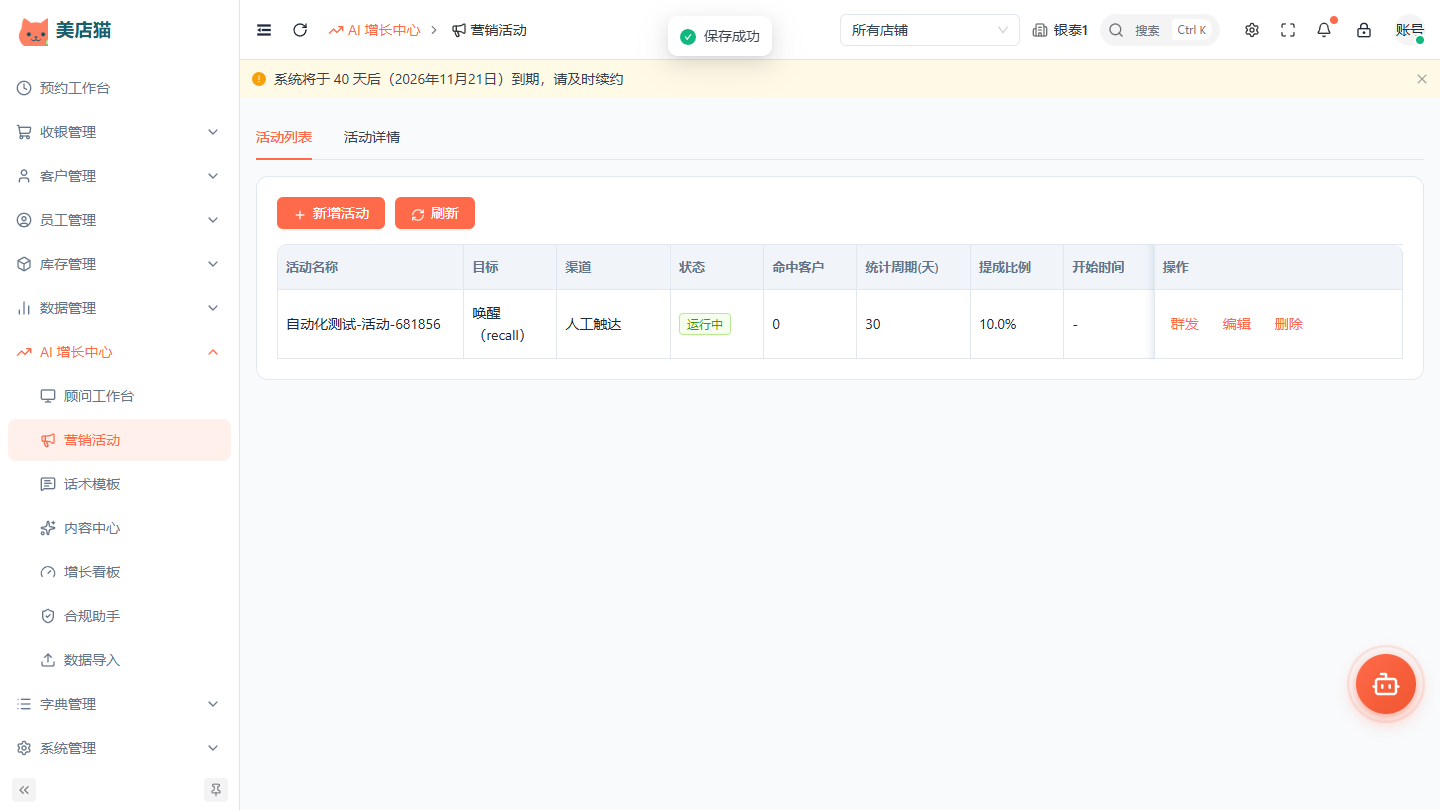The height and width of the screenshot is (810, 1440).
Task: Click the 数据管理 bar chart icon
Action: pos(24,308)
